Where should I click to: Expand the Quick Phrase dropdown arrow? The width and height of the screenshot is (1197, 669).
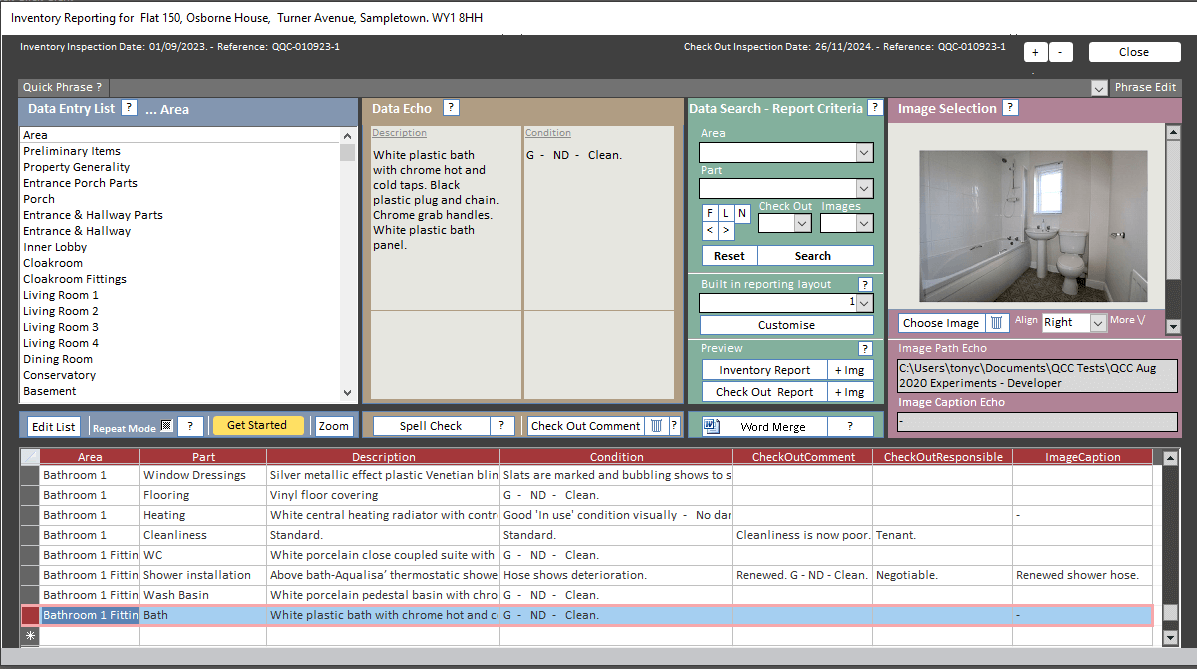(1099, 88)
